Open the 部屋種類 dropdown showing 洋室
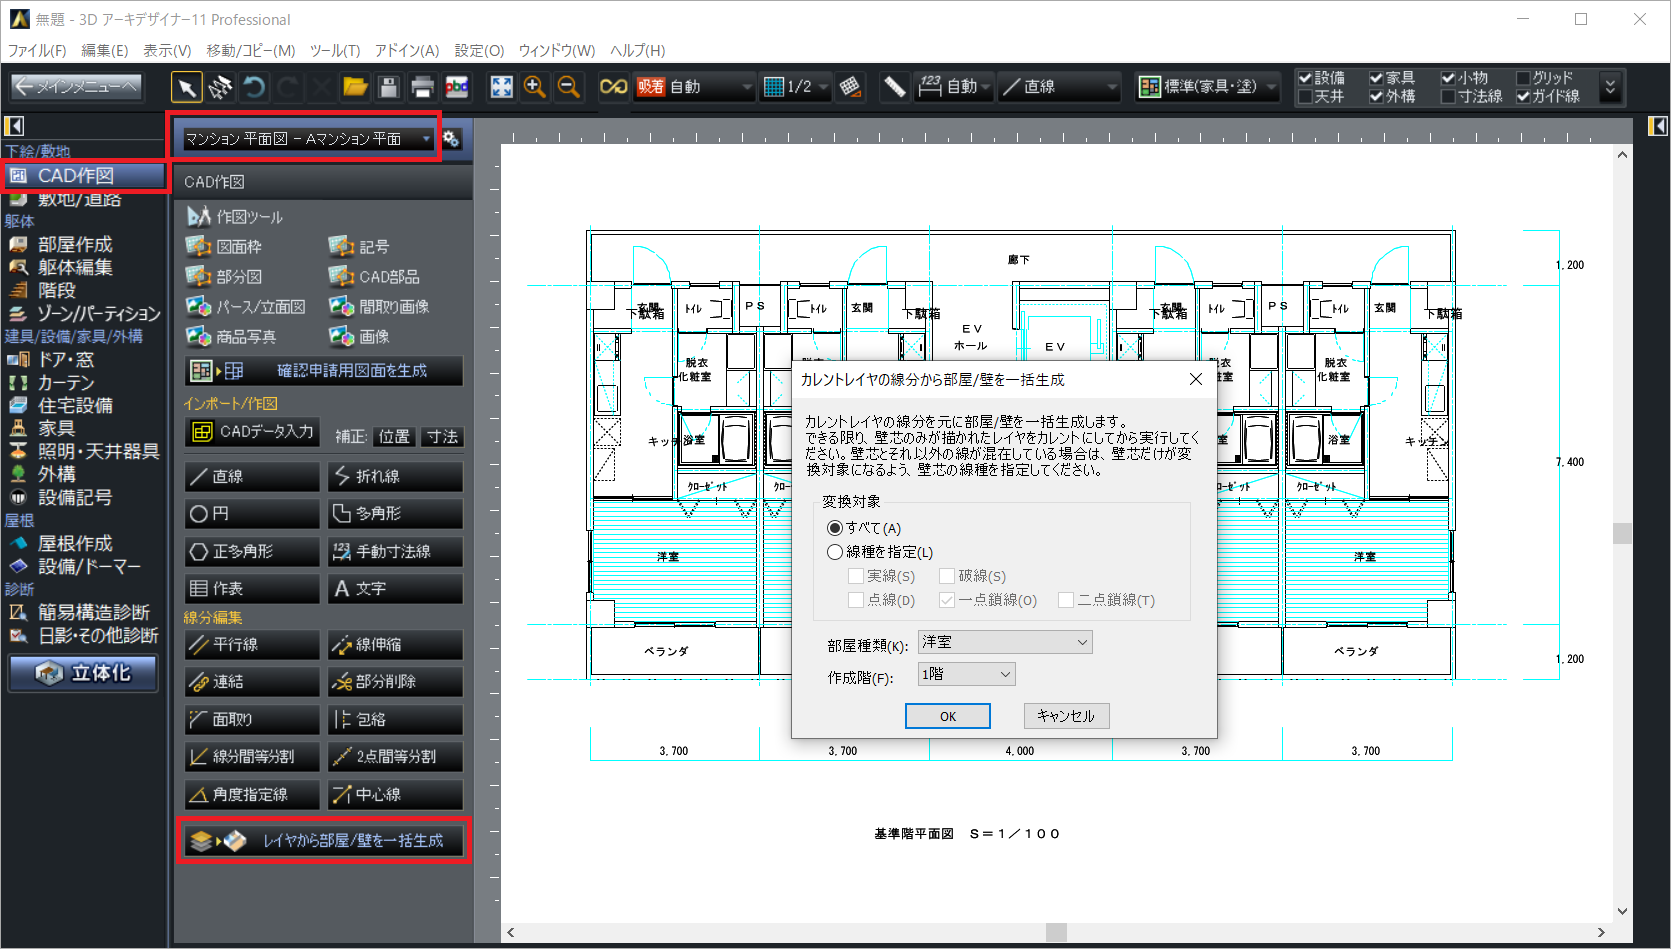Viewport: 1671px width, 949px height. pos(1004,643)
